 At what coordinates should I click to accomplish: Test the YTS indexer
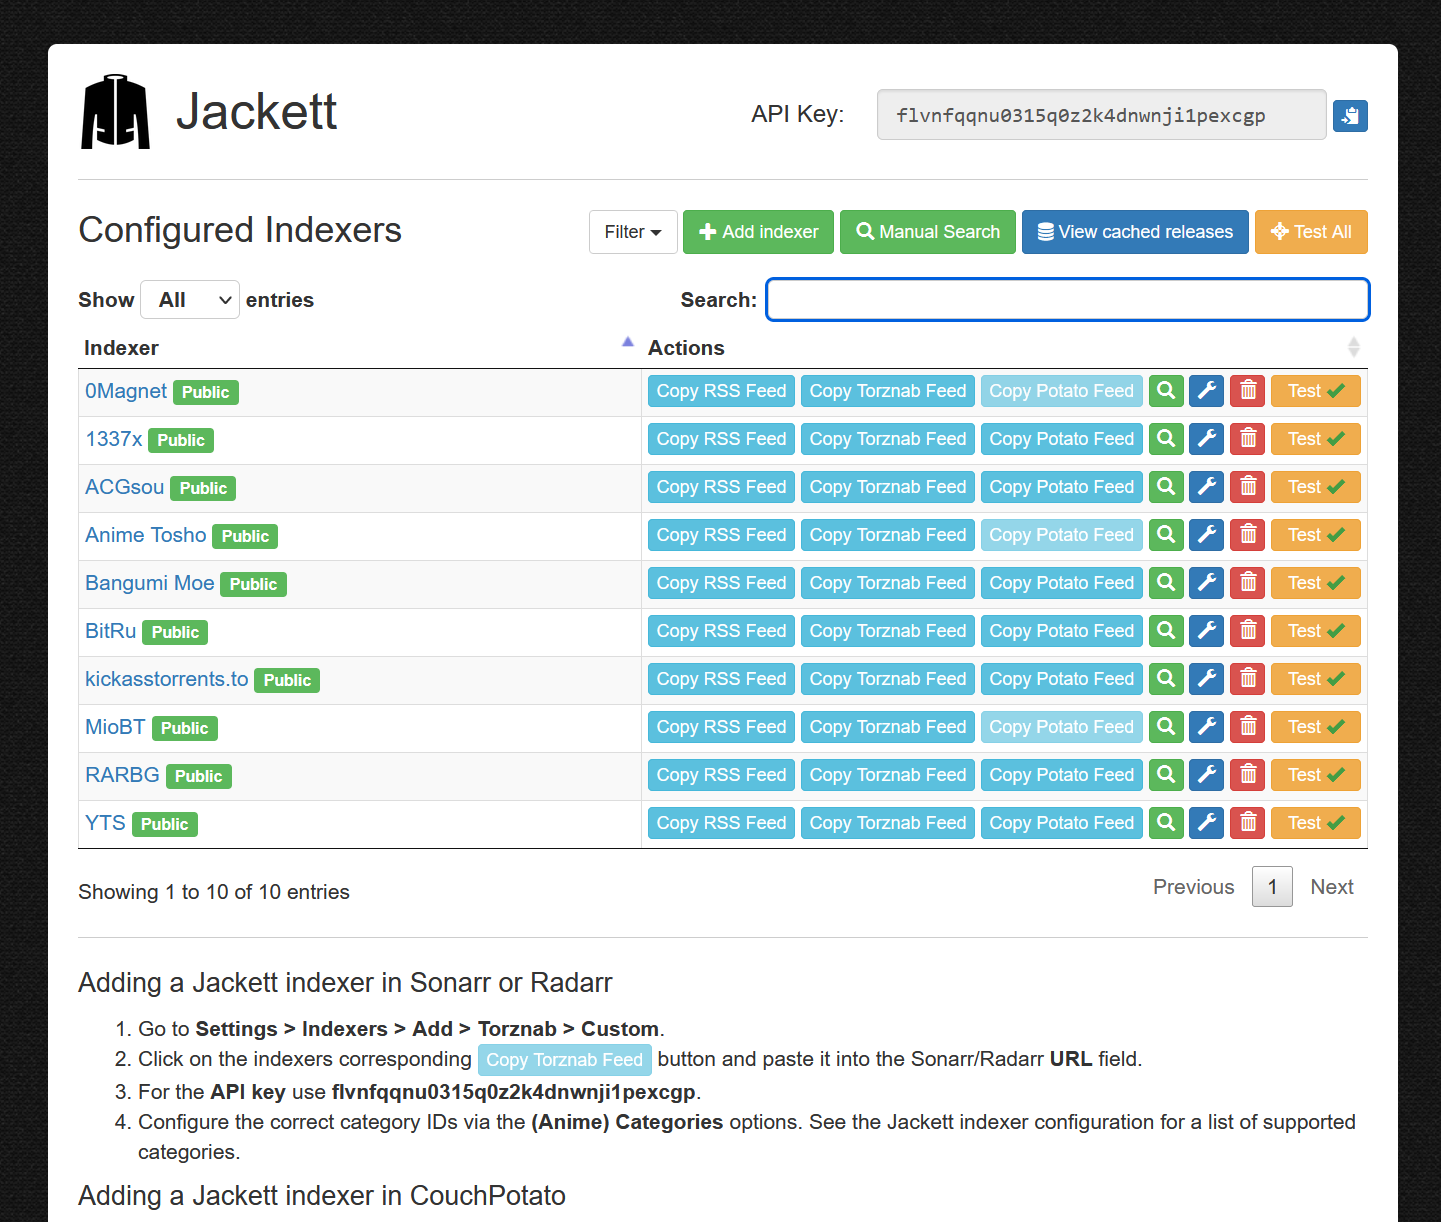pos(1316,823)
